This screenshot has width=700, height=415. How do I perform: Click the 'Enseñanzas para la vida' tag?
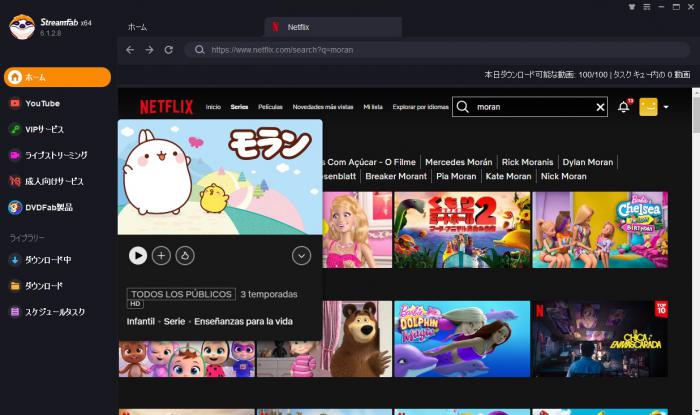click(243, 321)
